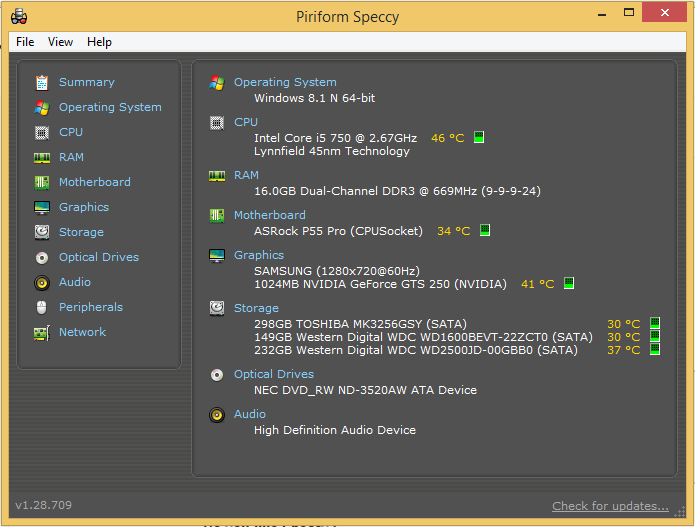Click the RAM heading link in main panel
Image resolution: width=695 pixels, height=527 pixels.
pyautogui.click(x=246, y=176)
